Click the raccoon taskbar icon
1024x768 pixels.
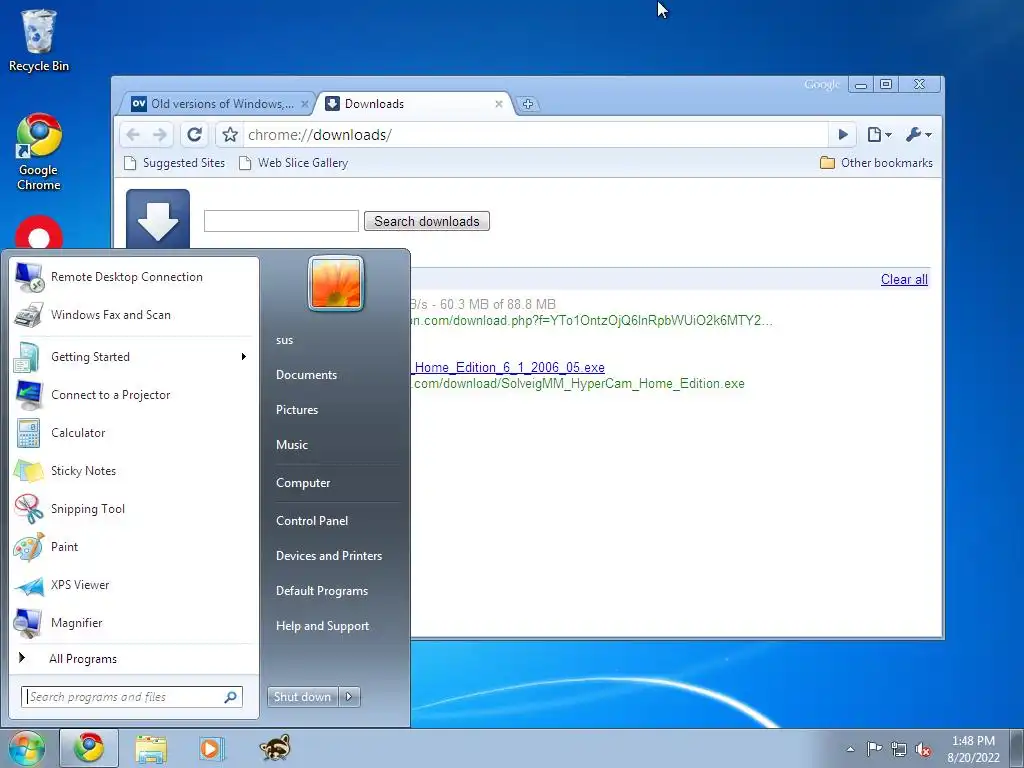click(x=275, y=748)
